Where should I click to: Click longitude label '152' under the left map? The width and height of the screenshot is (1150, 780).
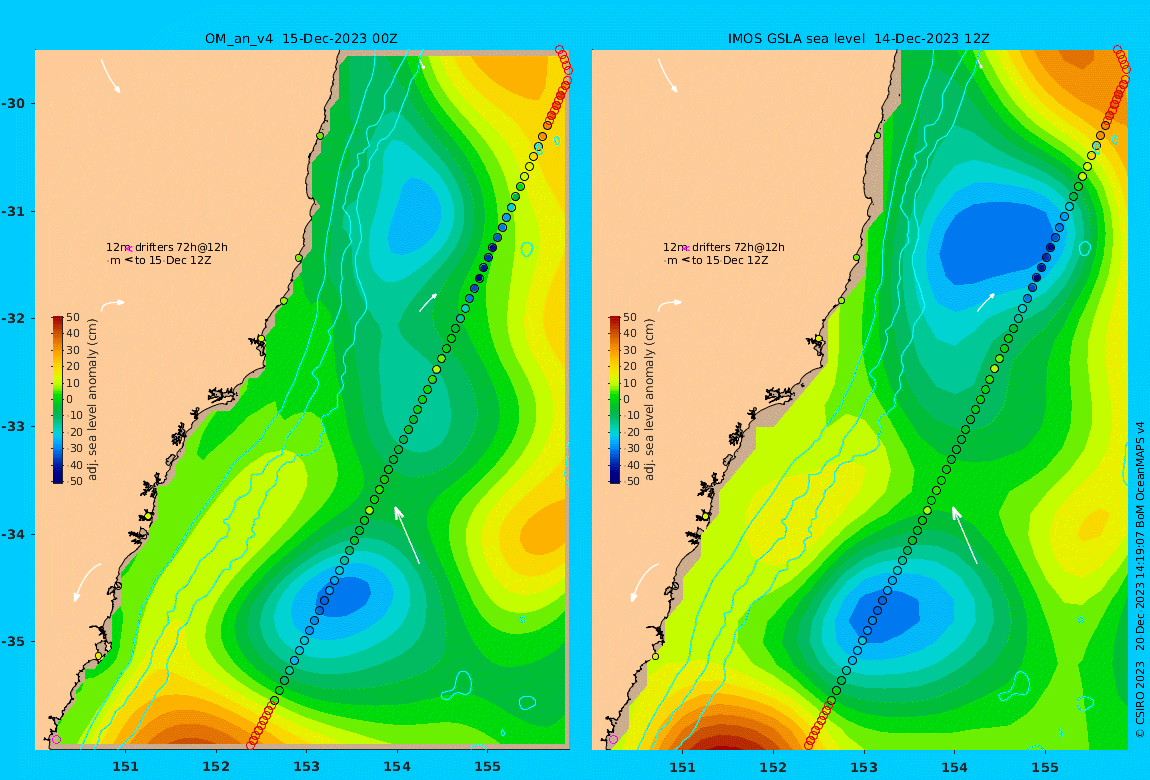pos(216,767)
